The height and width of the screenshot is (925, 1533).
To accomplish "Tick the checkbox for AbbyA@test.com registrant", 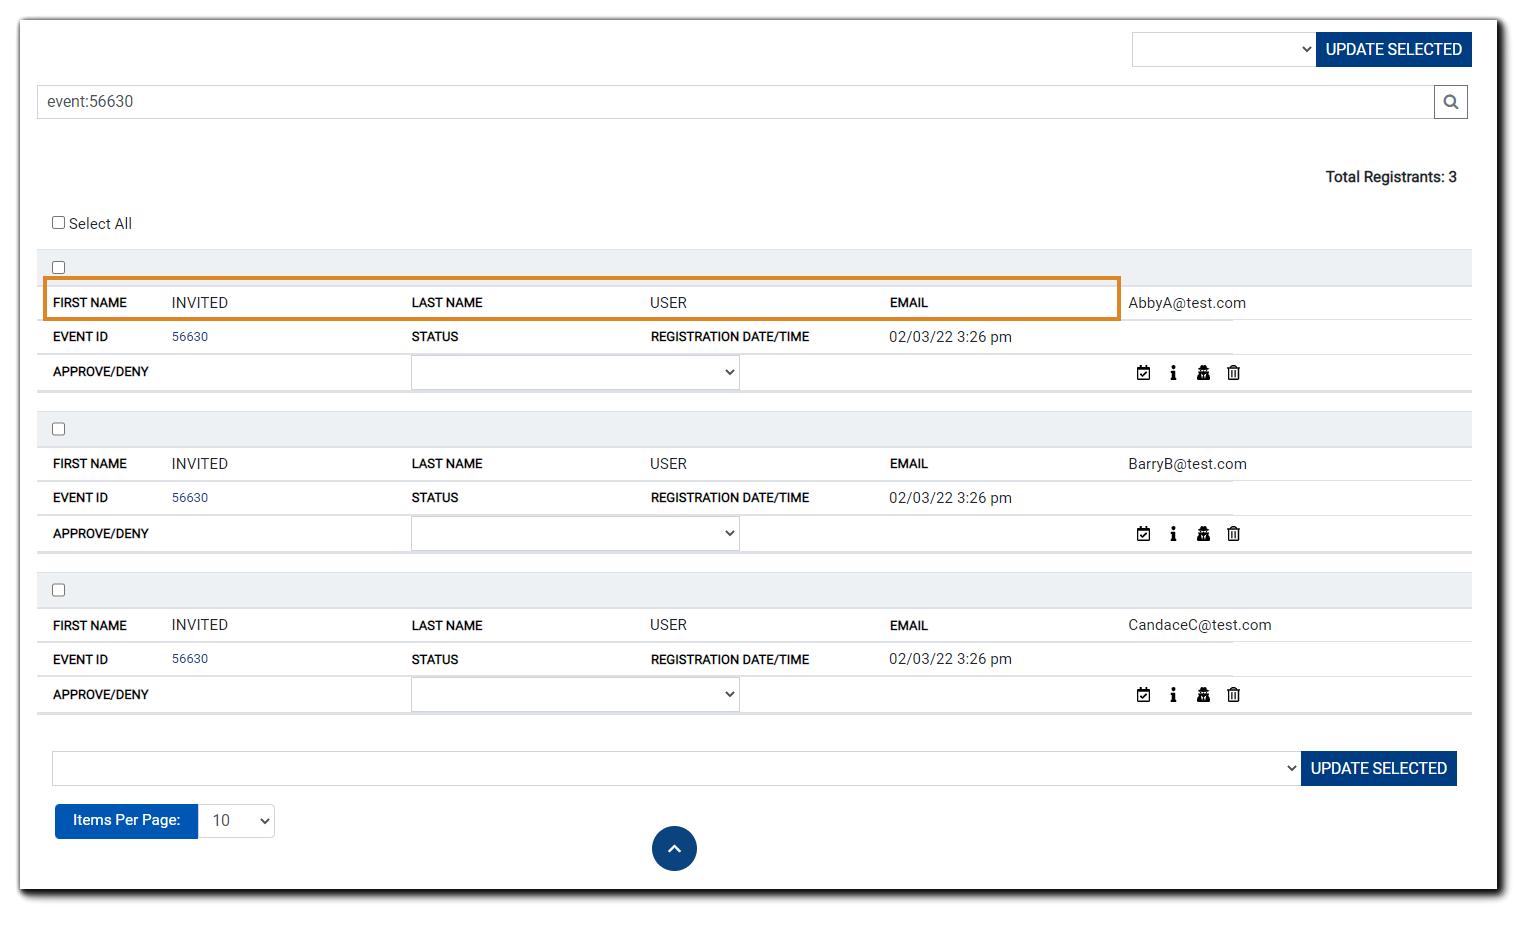I will (59, 267).
